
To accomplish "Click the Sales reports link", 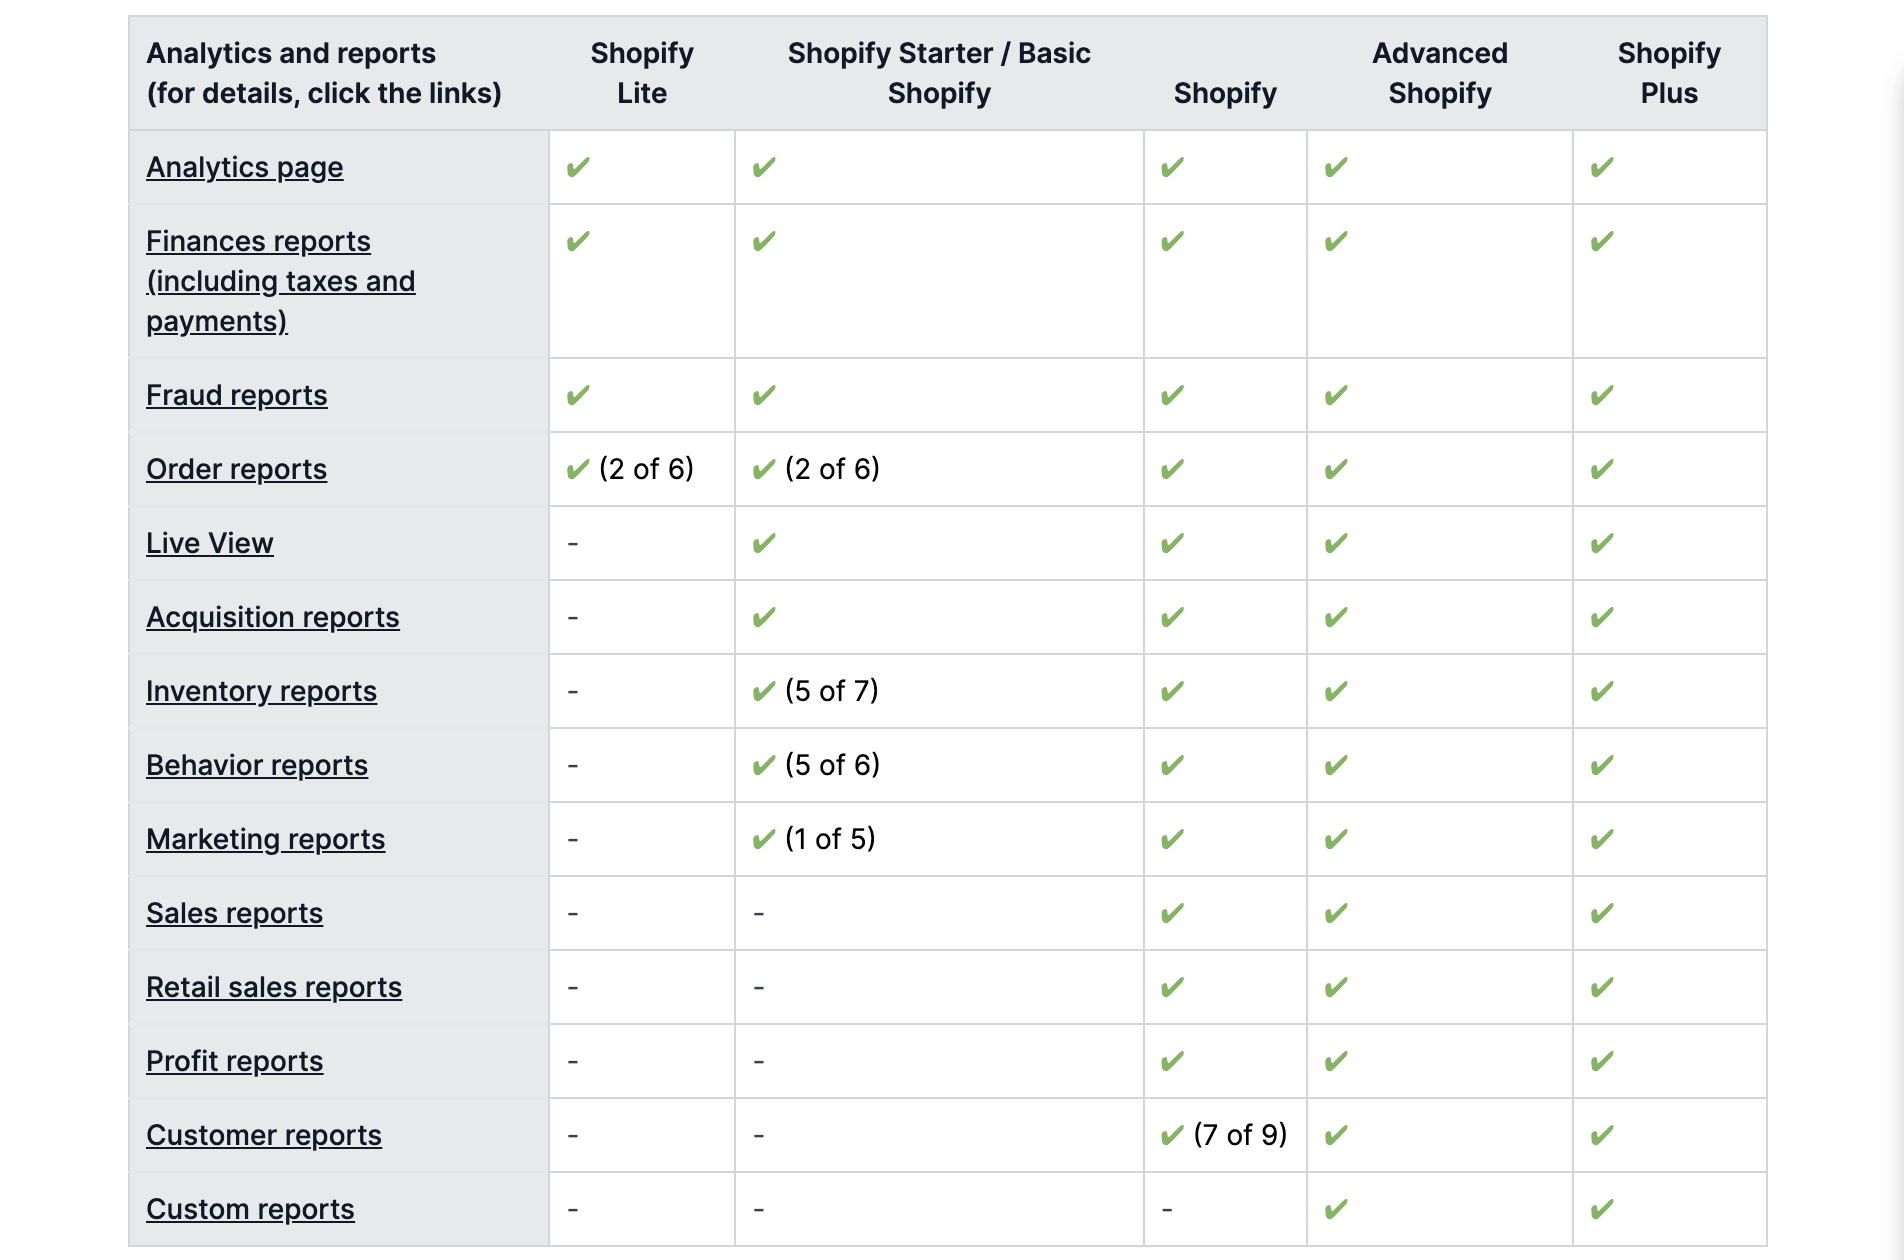I will tap(234, 913).
